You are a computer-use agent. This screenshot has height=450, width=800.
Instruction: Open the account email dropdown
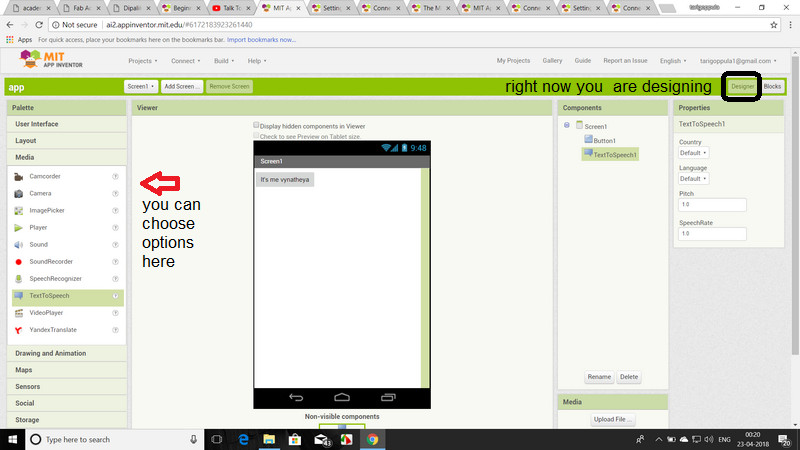738,61
